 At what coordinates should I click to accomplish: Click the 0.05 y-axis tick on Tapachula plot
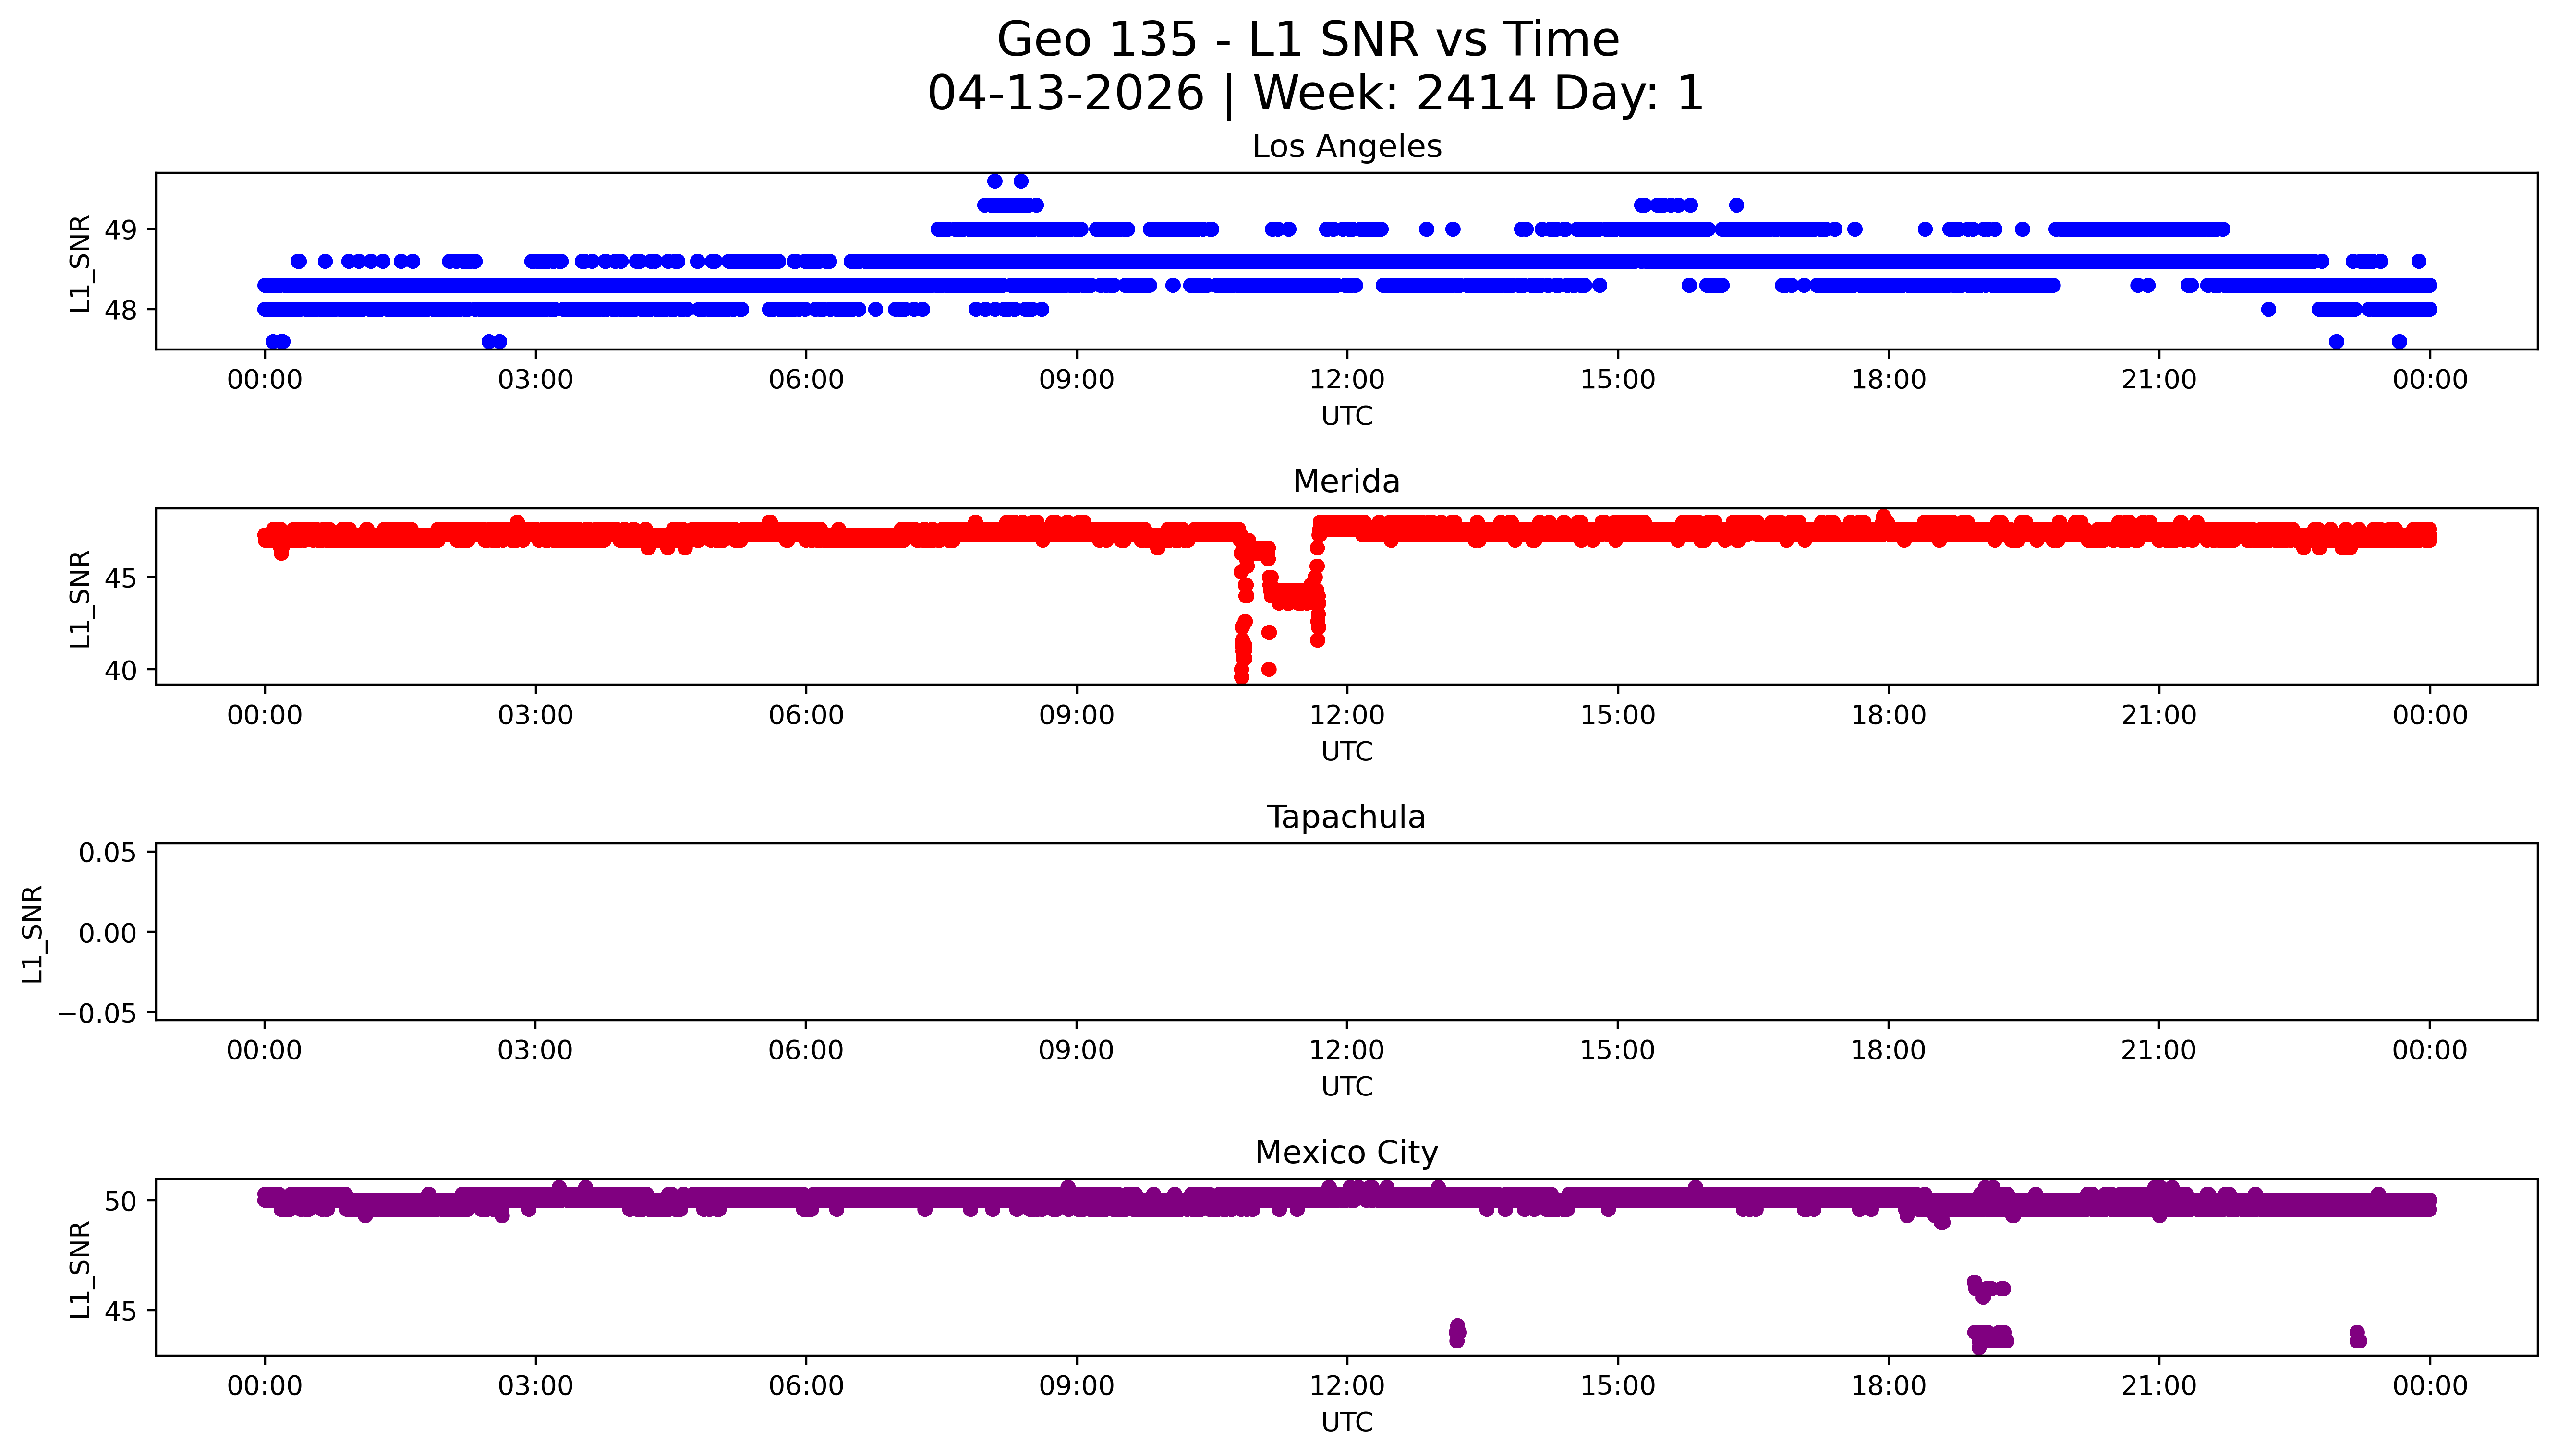(108, 853)
